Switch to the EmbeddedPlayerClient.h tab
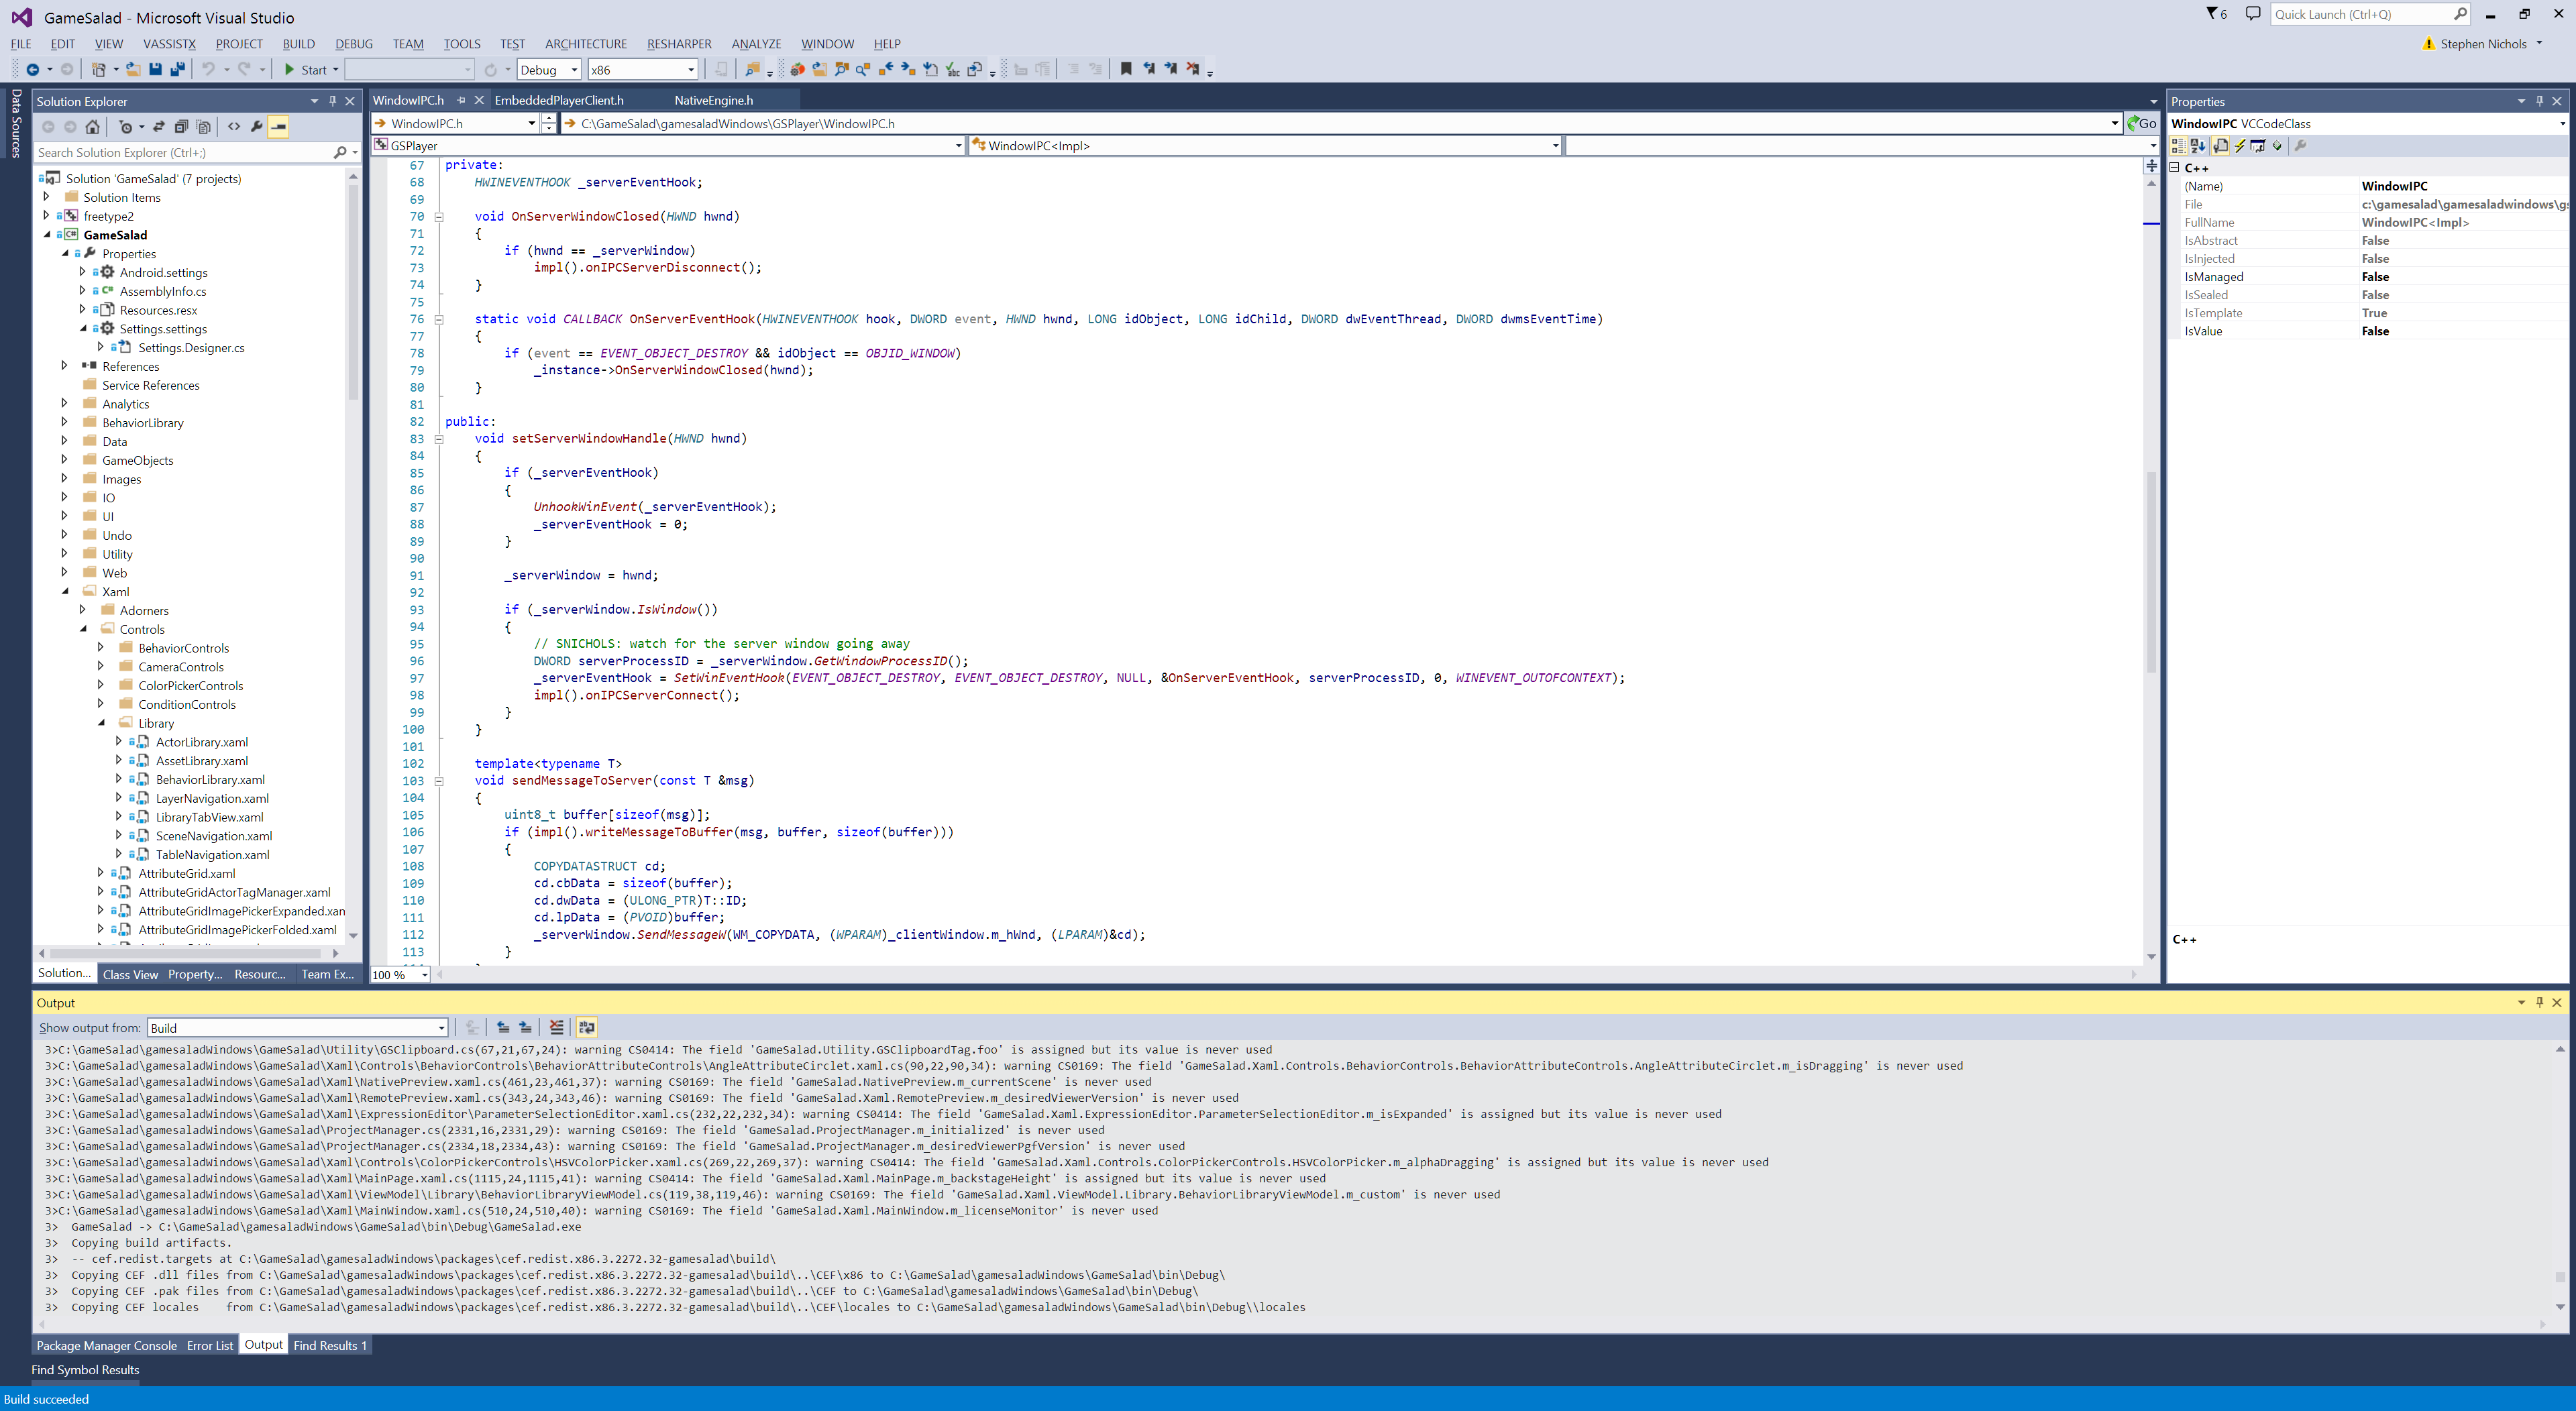 559,100
